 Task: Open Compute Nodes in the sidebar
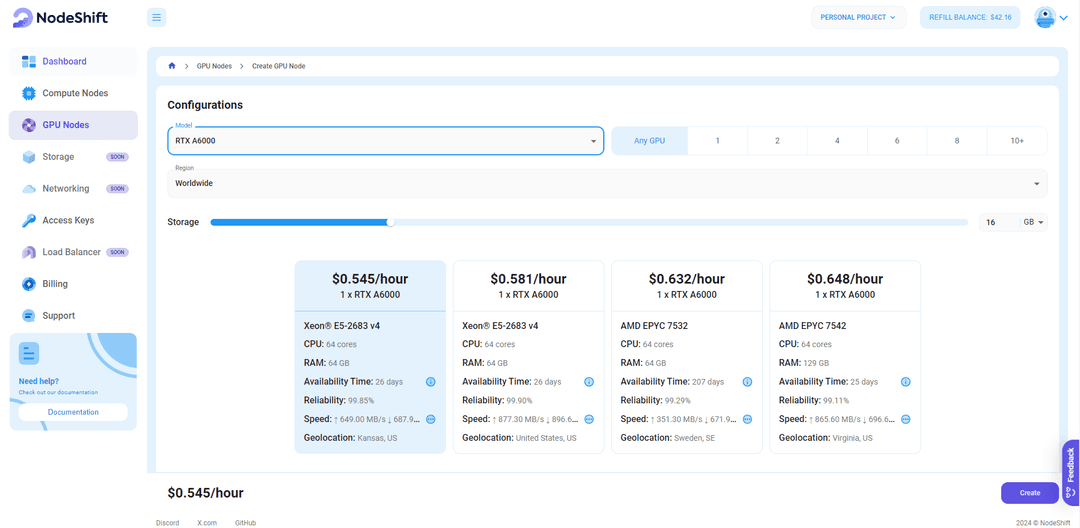click(73, 93)
